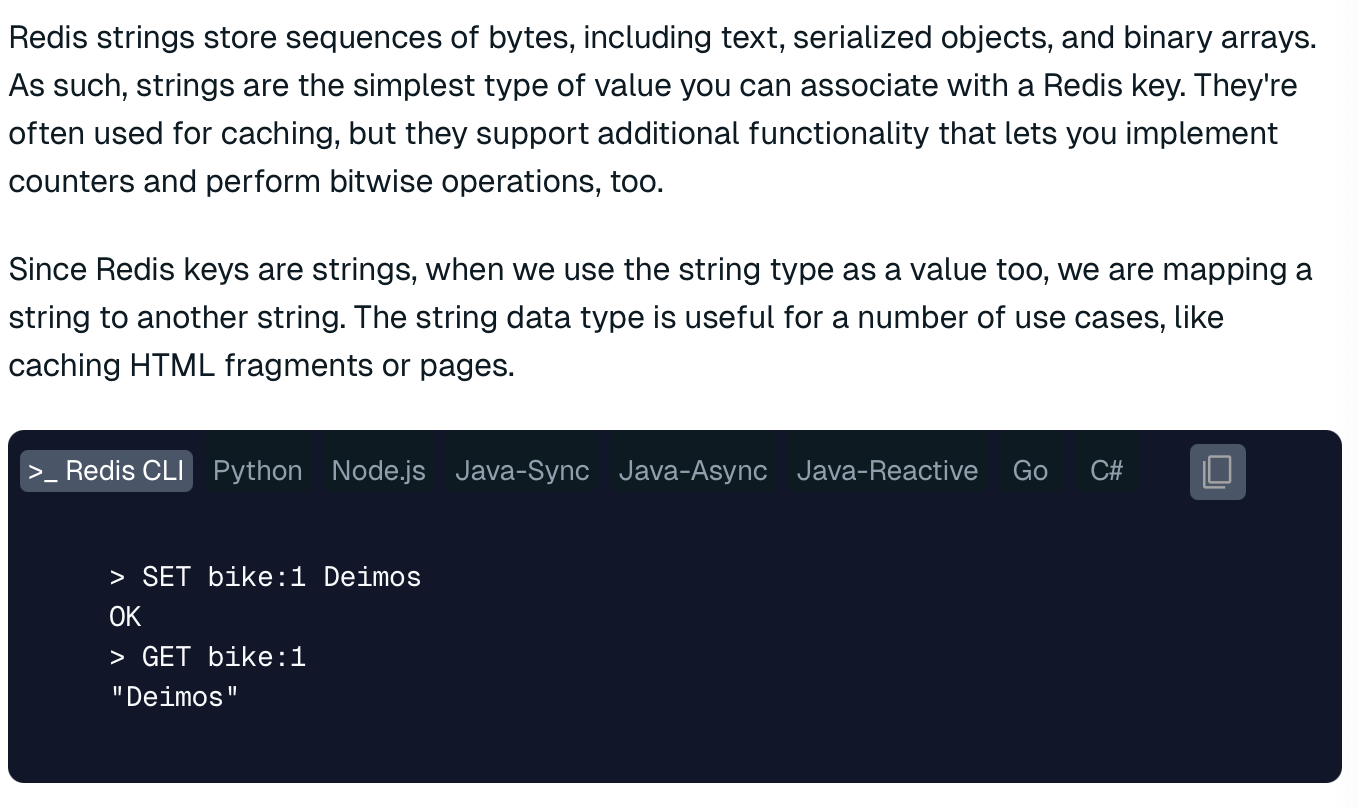The image size is (1358, 808).
Task: View the Java-Reactive code tab
Action: [887, 471]
